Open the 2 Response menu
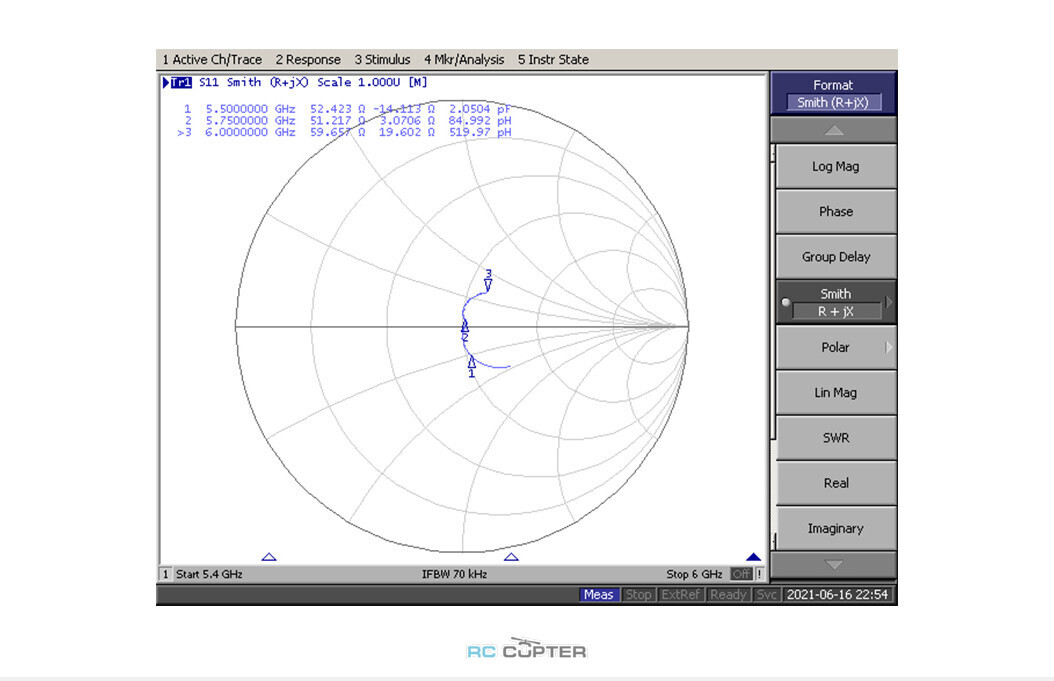This screenshot has height=681, width=1054. tap(308, 59)
